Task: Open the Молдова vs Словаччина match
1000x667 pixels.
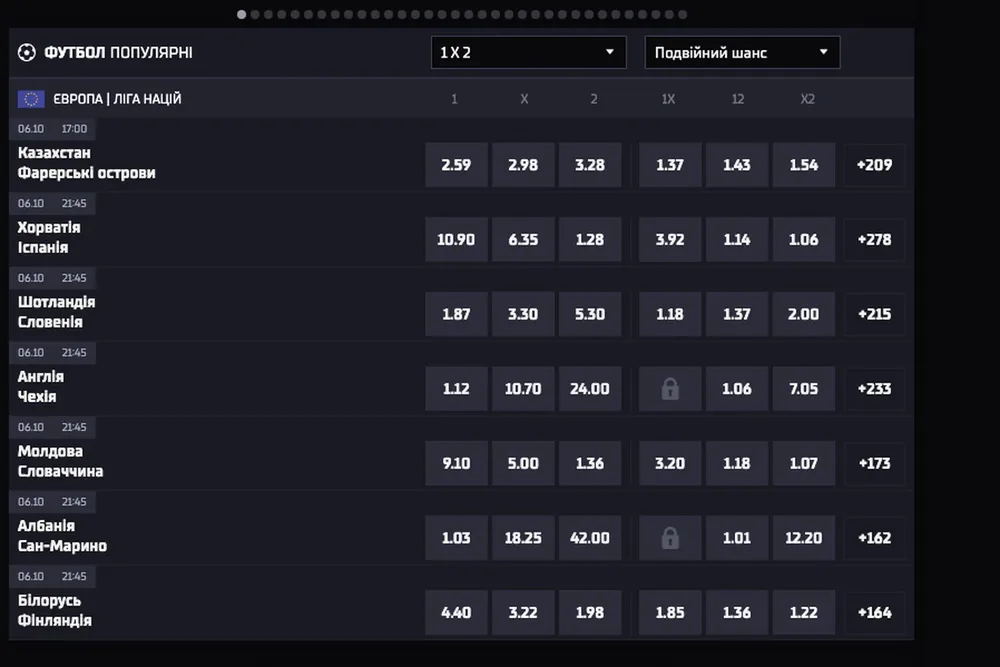Action: (x=61, y=461)
